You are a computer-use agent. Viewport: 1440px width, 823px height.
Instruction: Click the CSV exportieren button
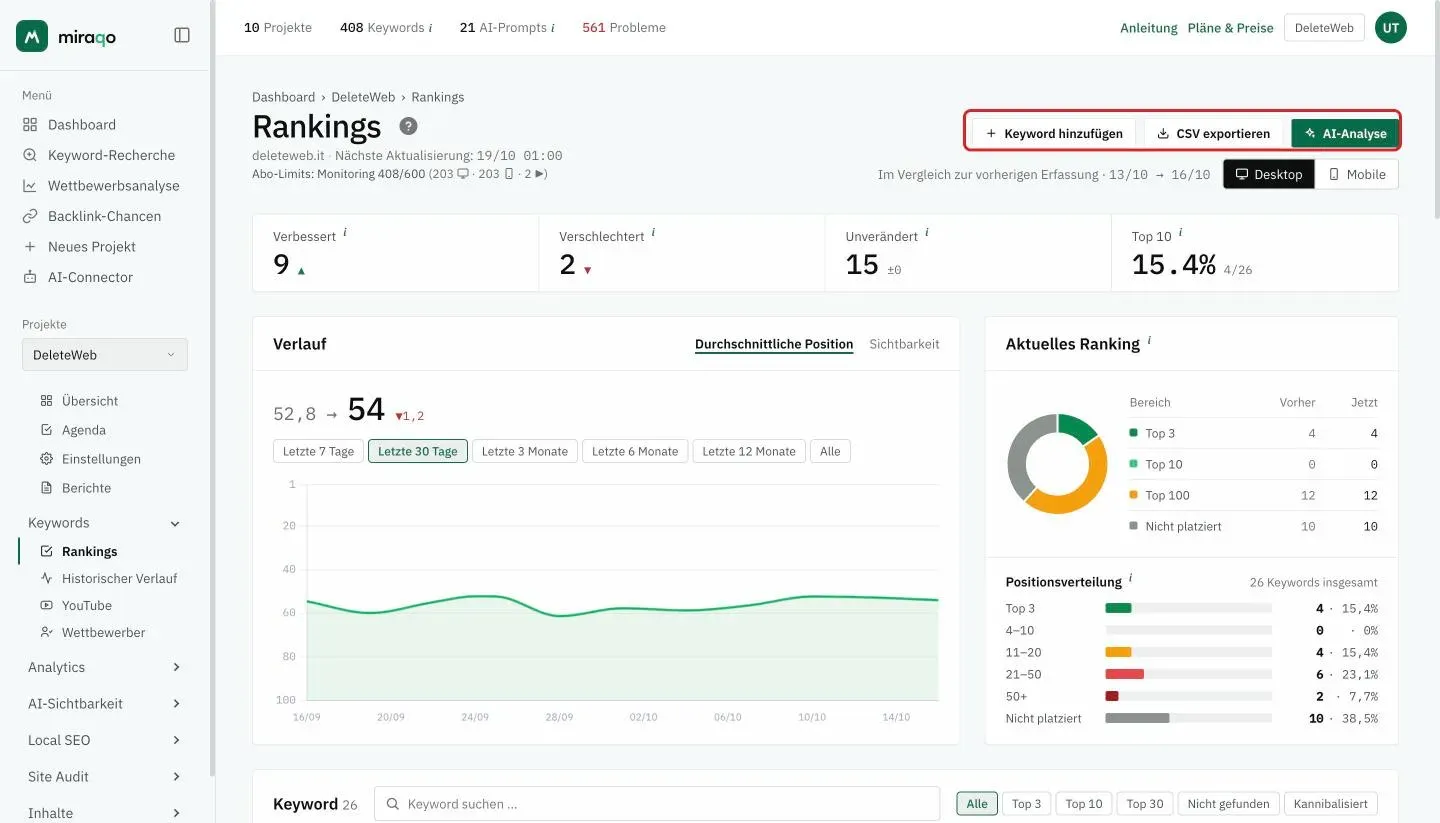[x=1213, y=134]
